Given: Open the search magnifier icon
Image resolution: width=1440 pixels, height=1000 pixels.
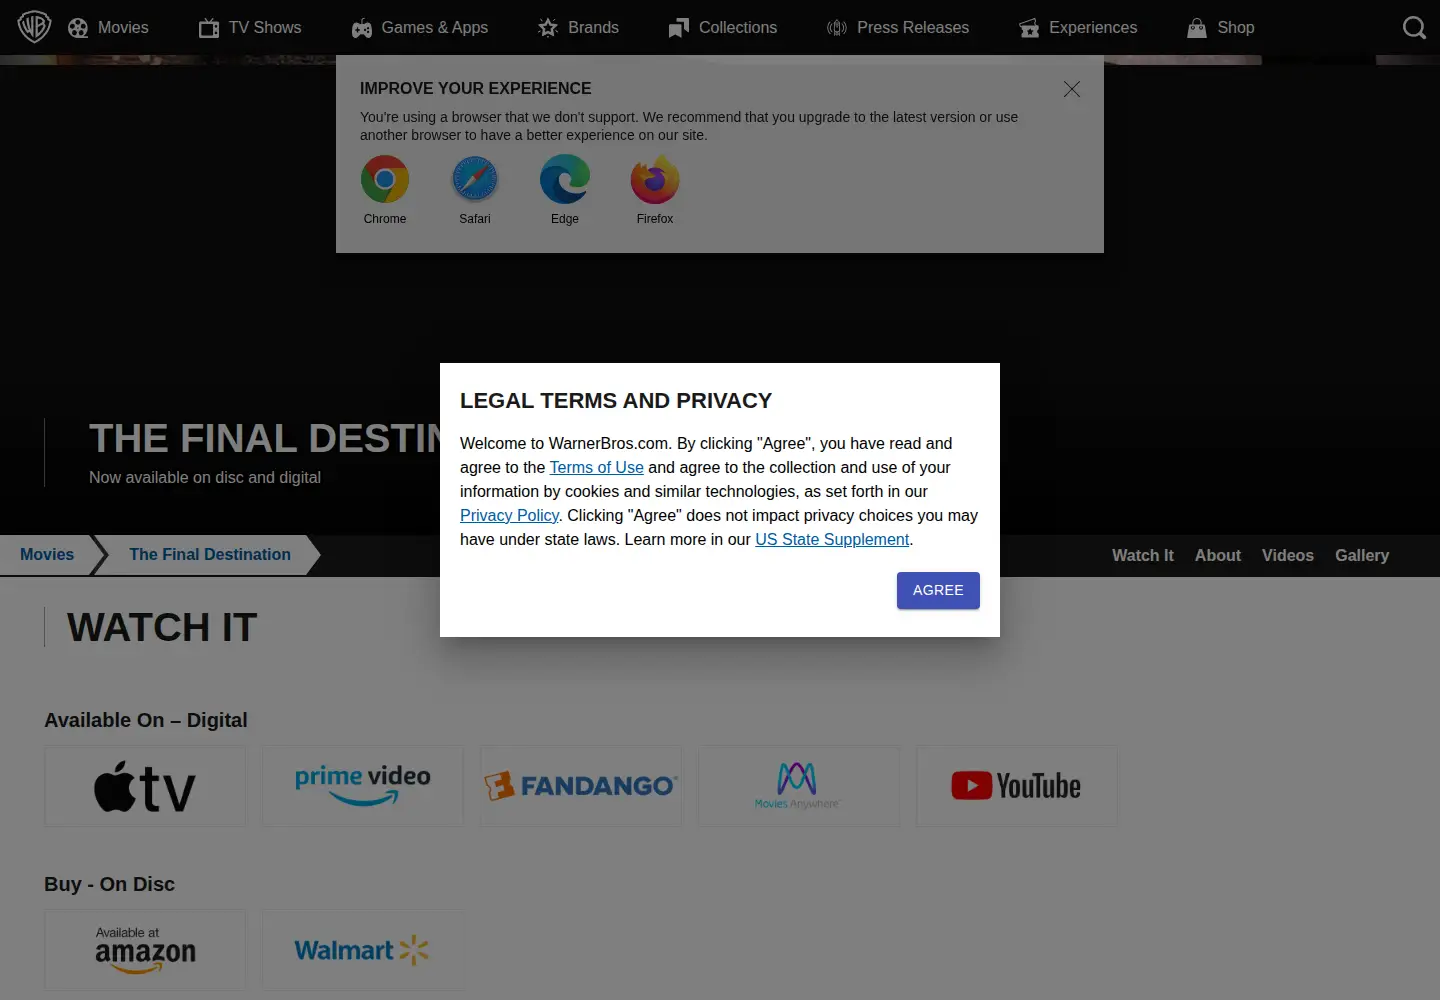Looking at the screenshot, I should coord(1414,27).
